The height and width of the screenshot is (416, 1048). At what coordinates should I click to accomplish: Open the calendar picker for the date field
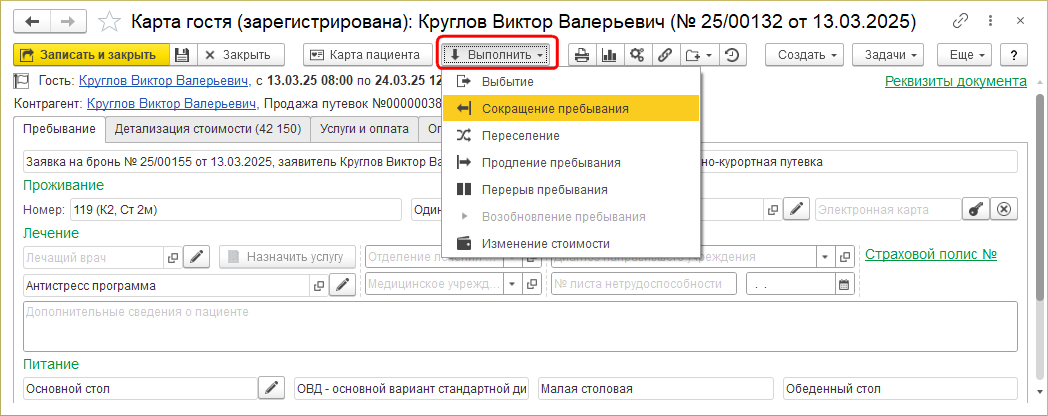(844, 284)
